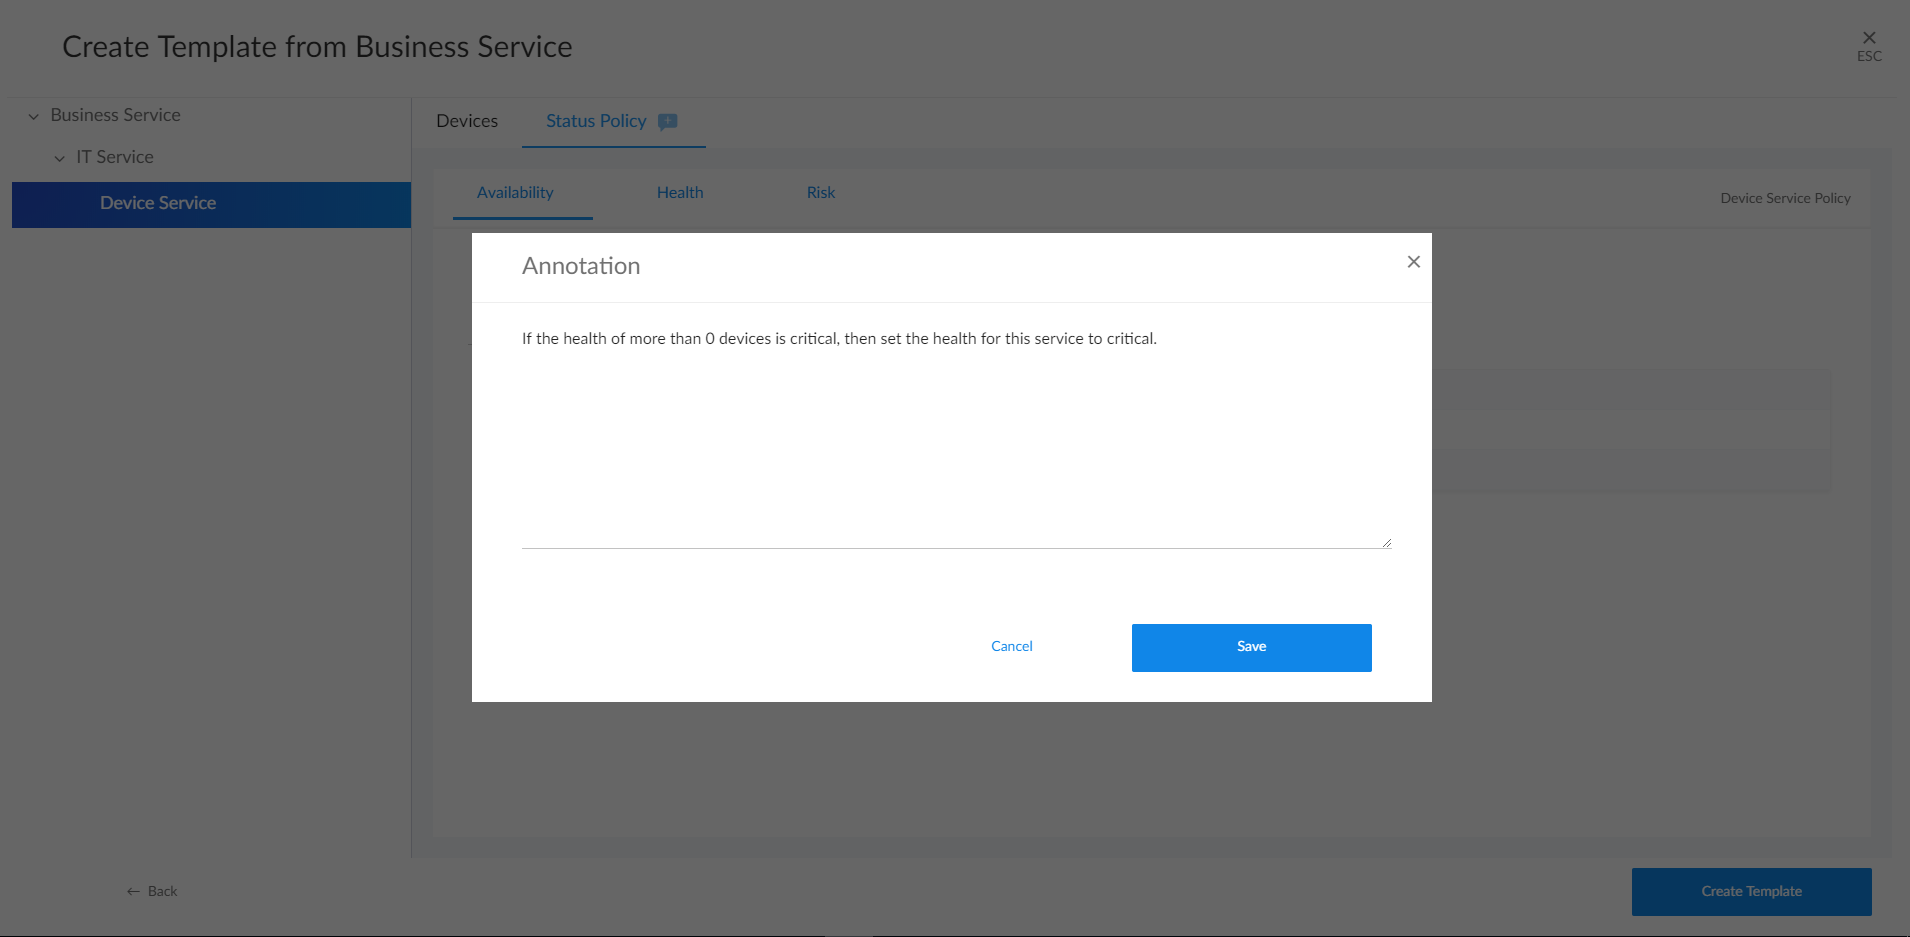The height and width of the screenshot is (937, 1910).
Task: Click the annotation comment icon beside Status Policy
Action: 668,122
